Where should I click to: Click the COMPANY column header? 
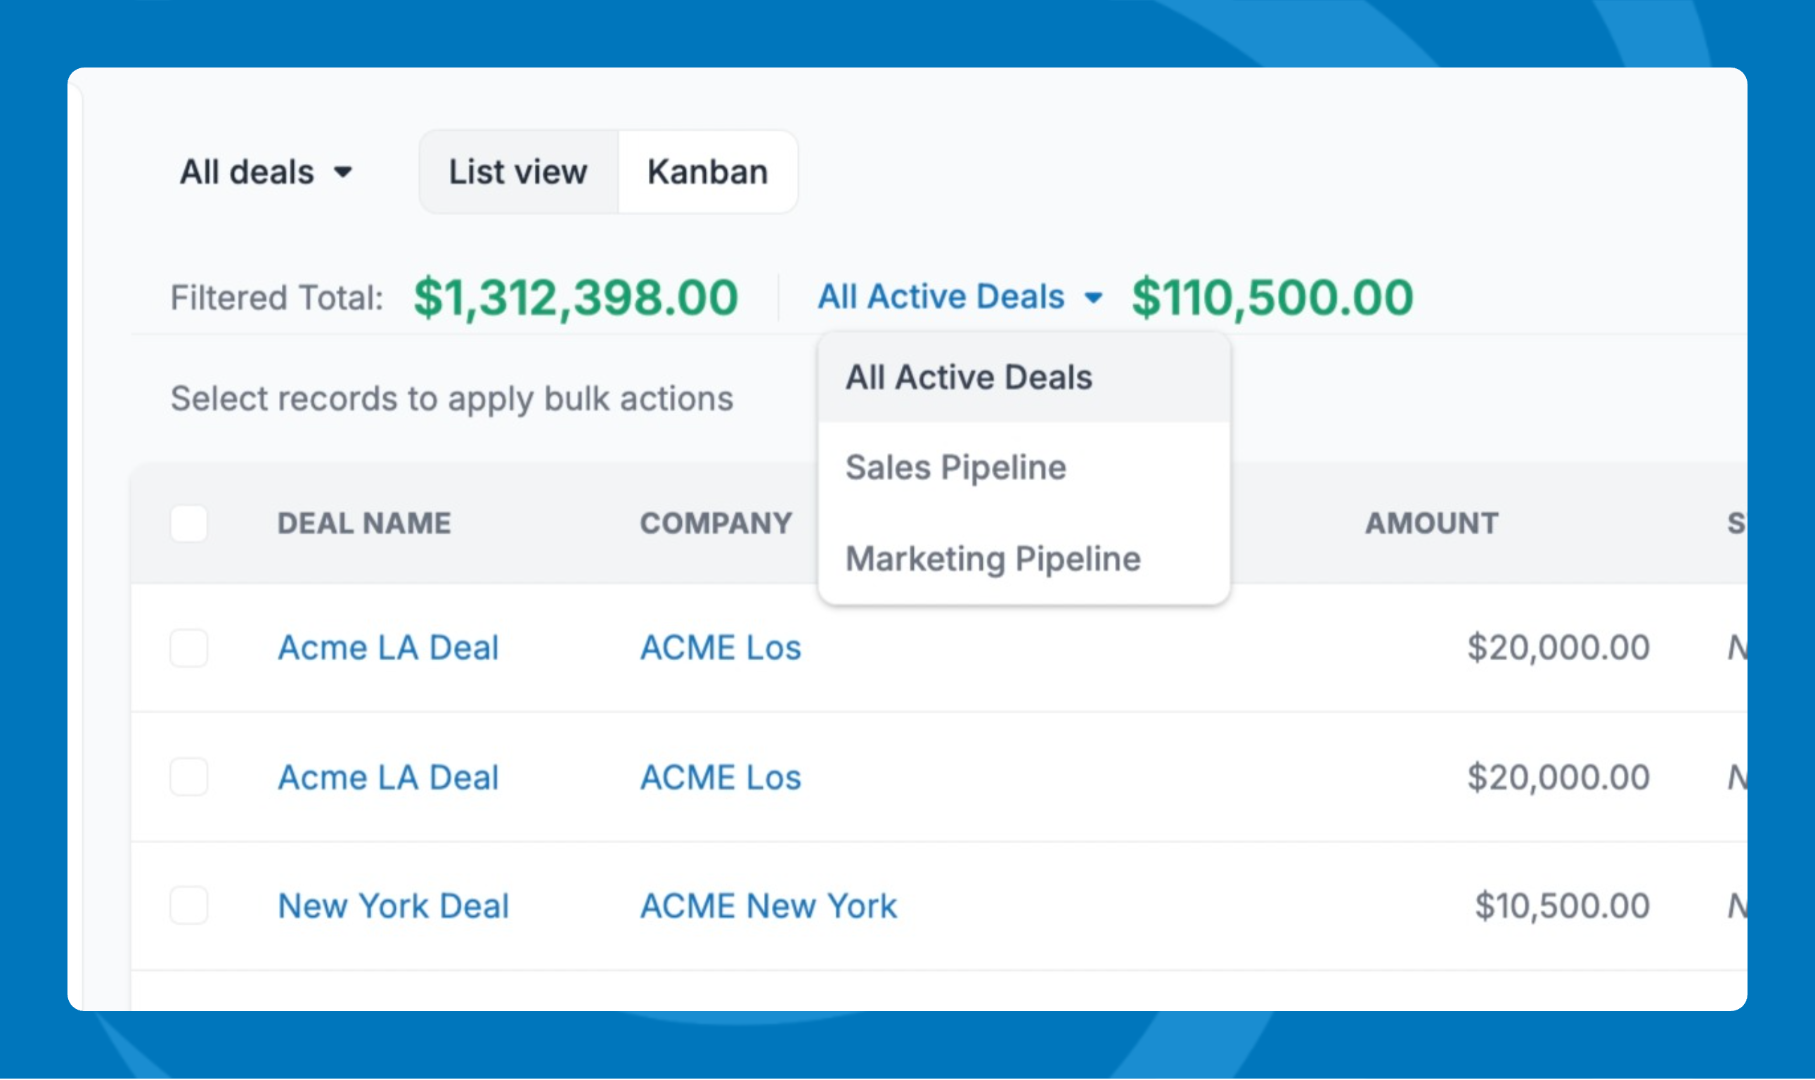click(715, 523)
